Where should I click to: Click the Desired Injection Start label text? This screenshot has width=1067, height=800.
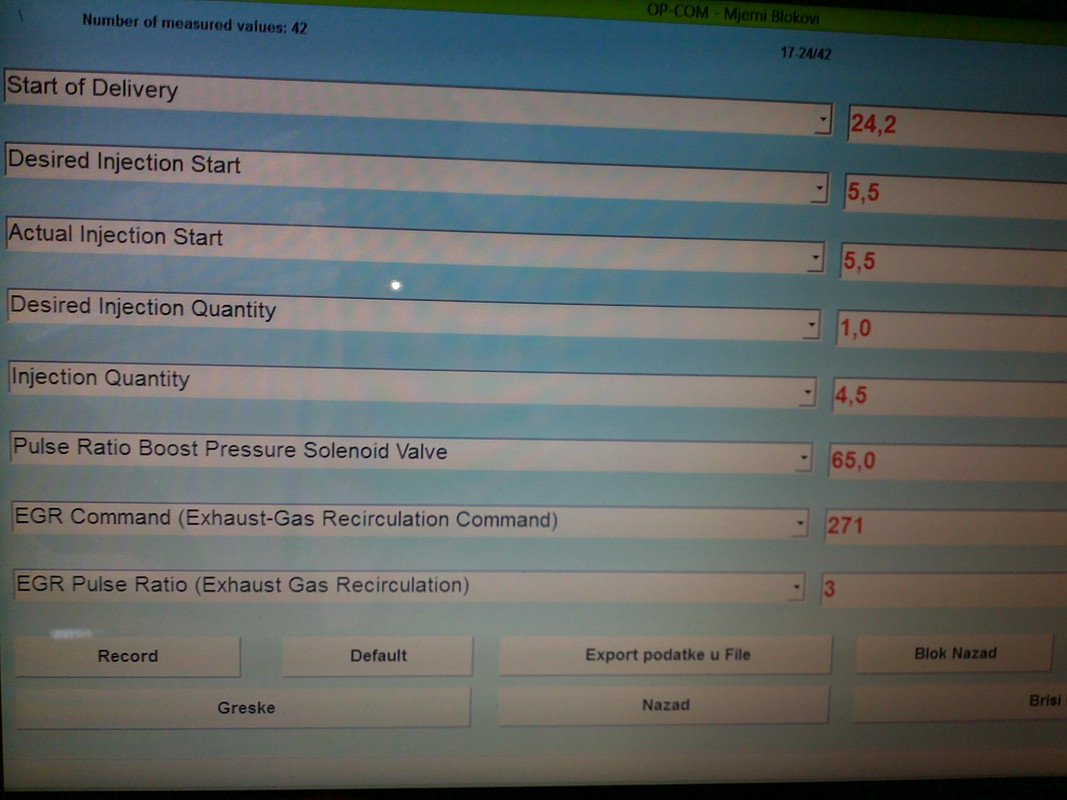[124, 162]
